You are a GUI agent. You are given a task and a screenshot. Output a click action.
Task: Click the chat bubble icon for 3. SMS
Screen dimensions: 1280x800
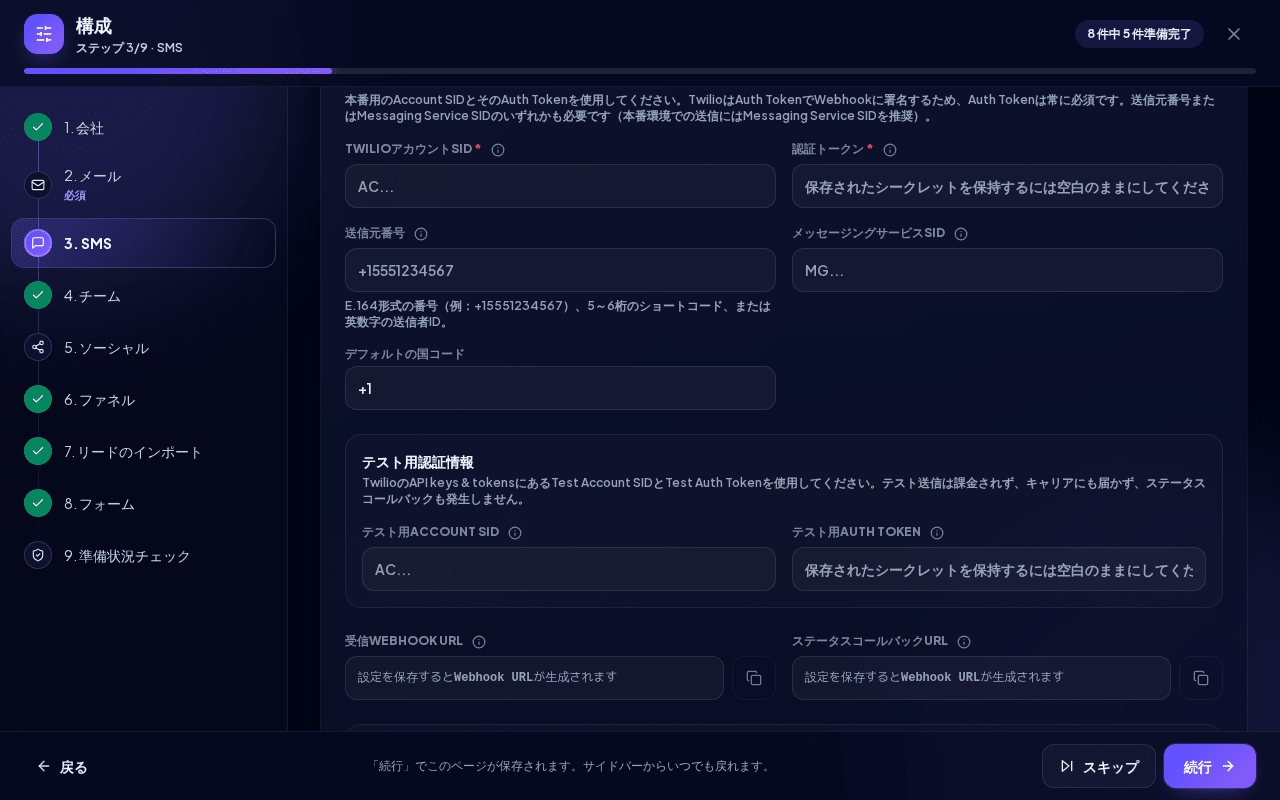(x=38, y=243)
